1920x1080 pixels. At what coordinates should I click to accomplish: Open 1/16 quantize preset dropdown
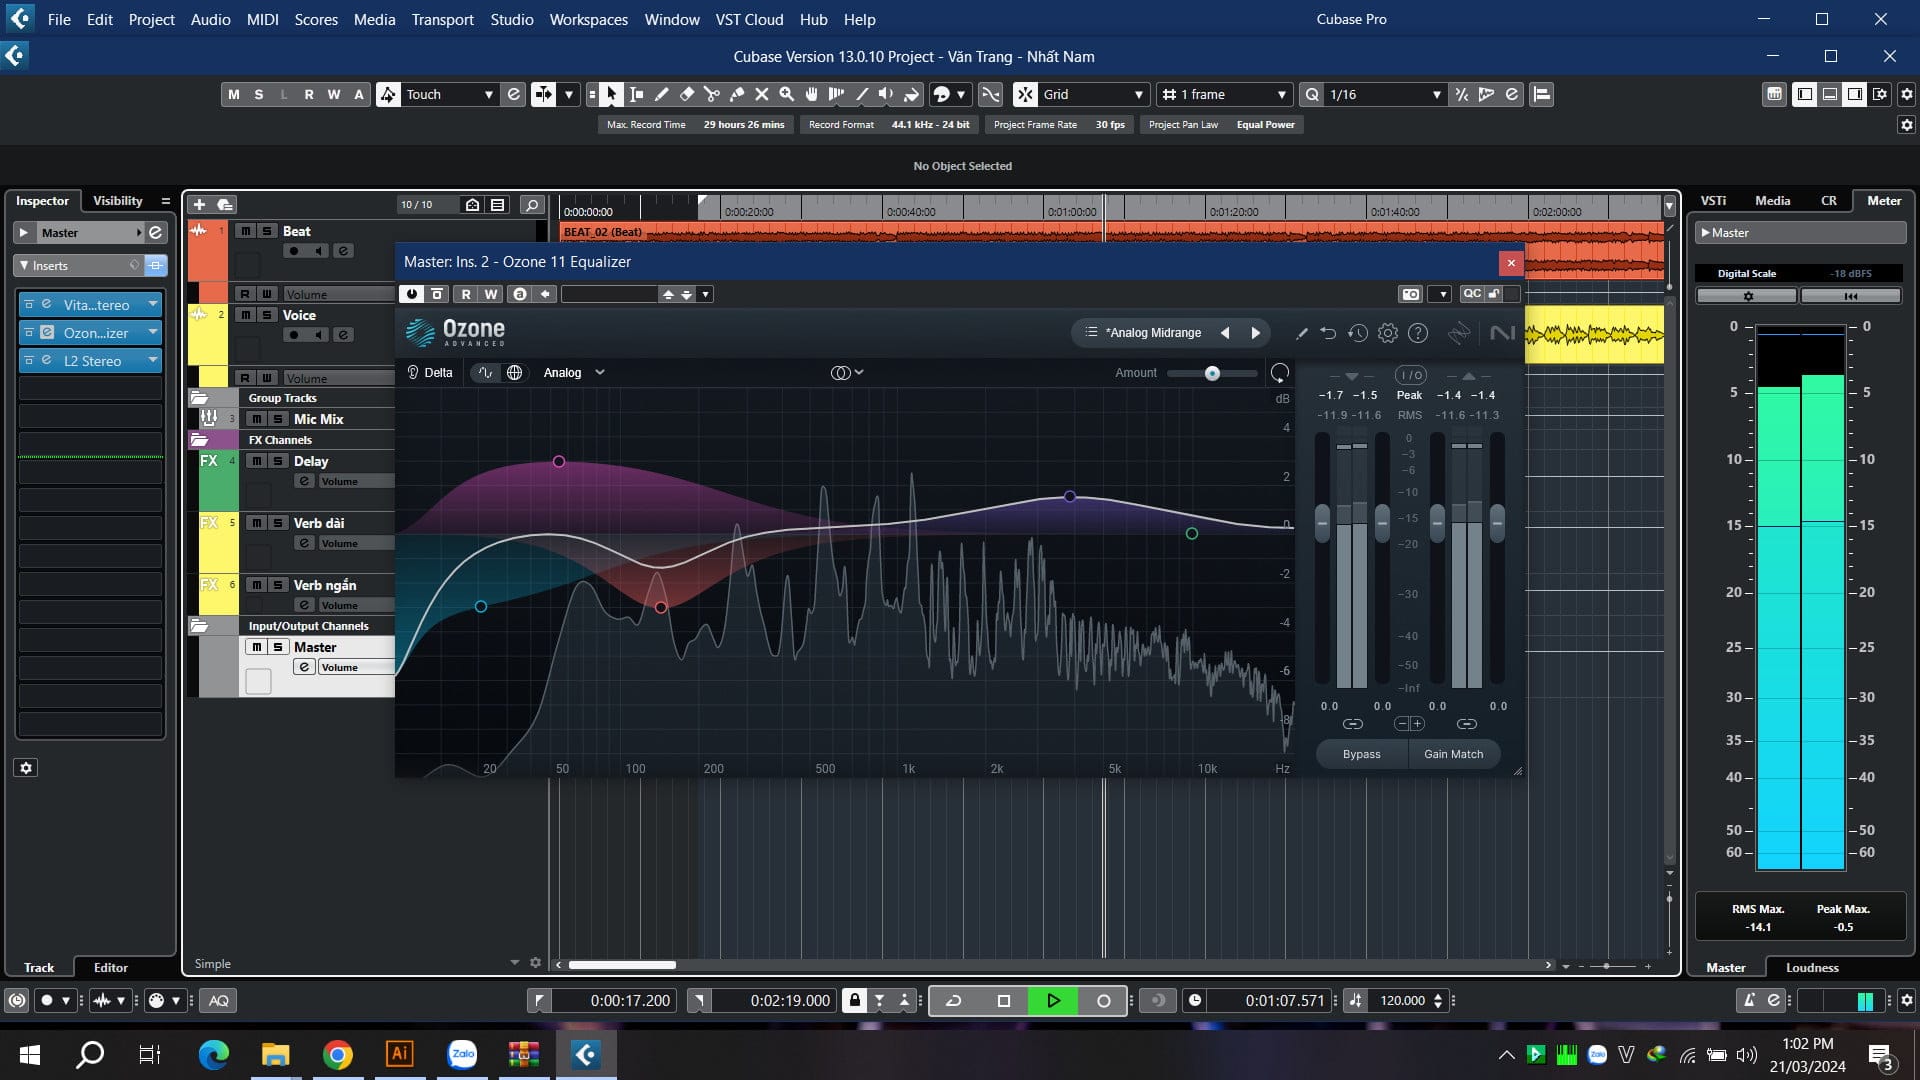pos(1384,94)
